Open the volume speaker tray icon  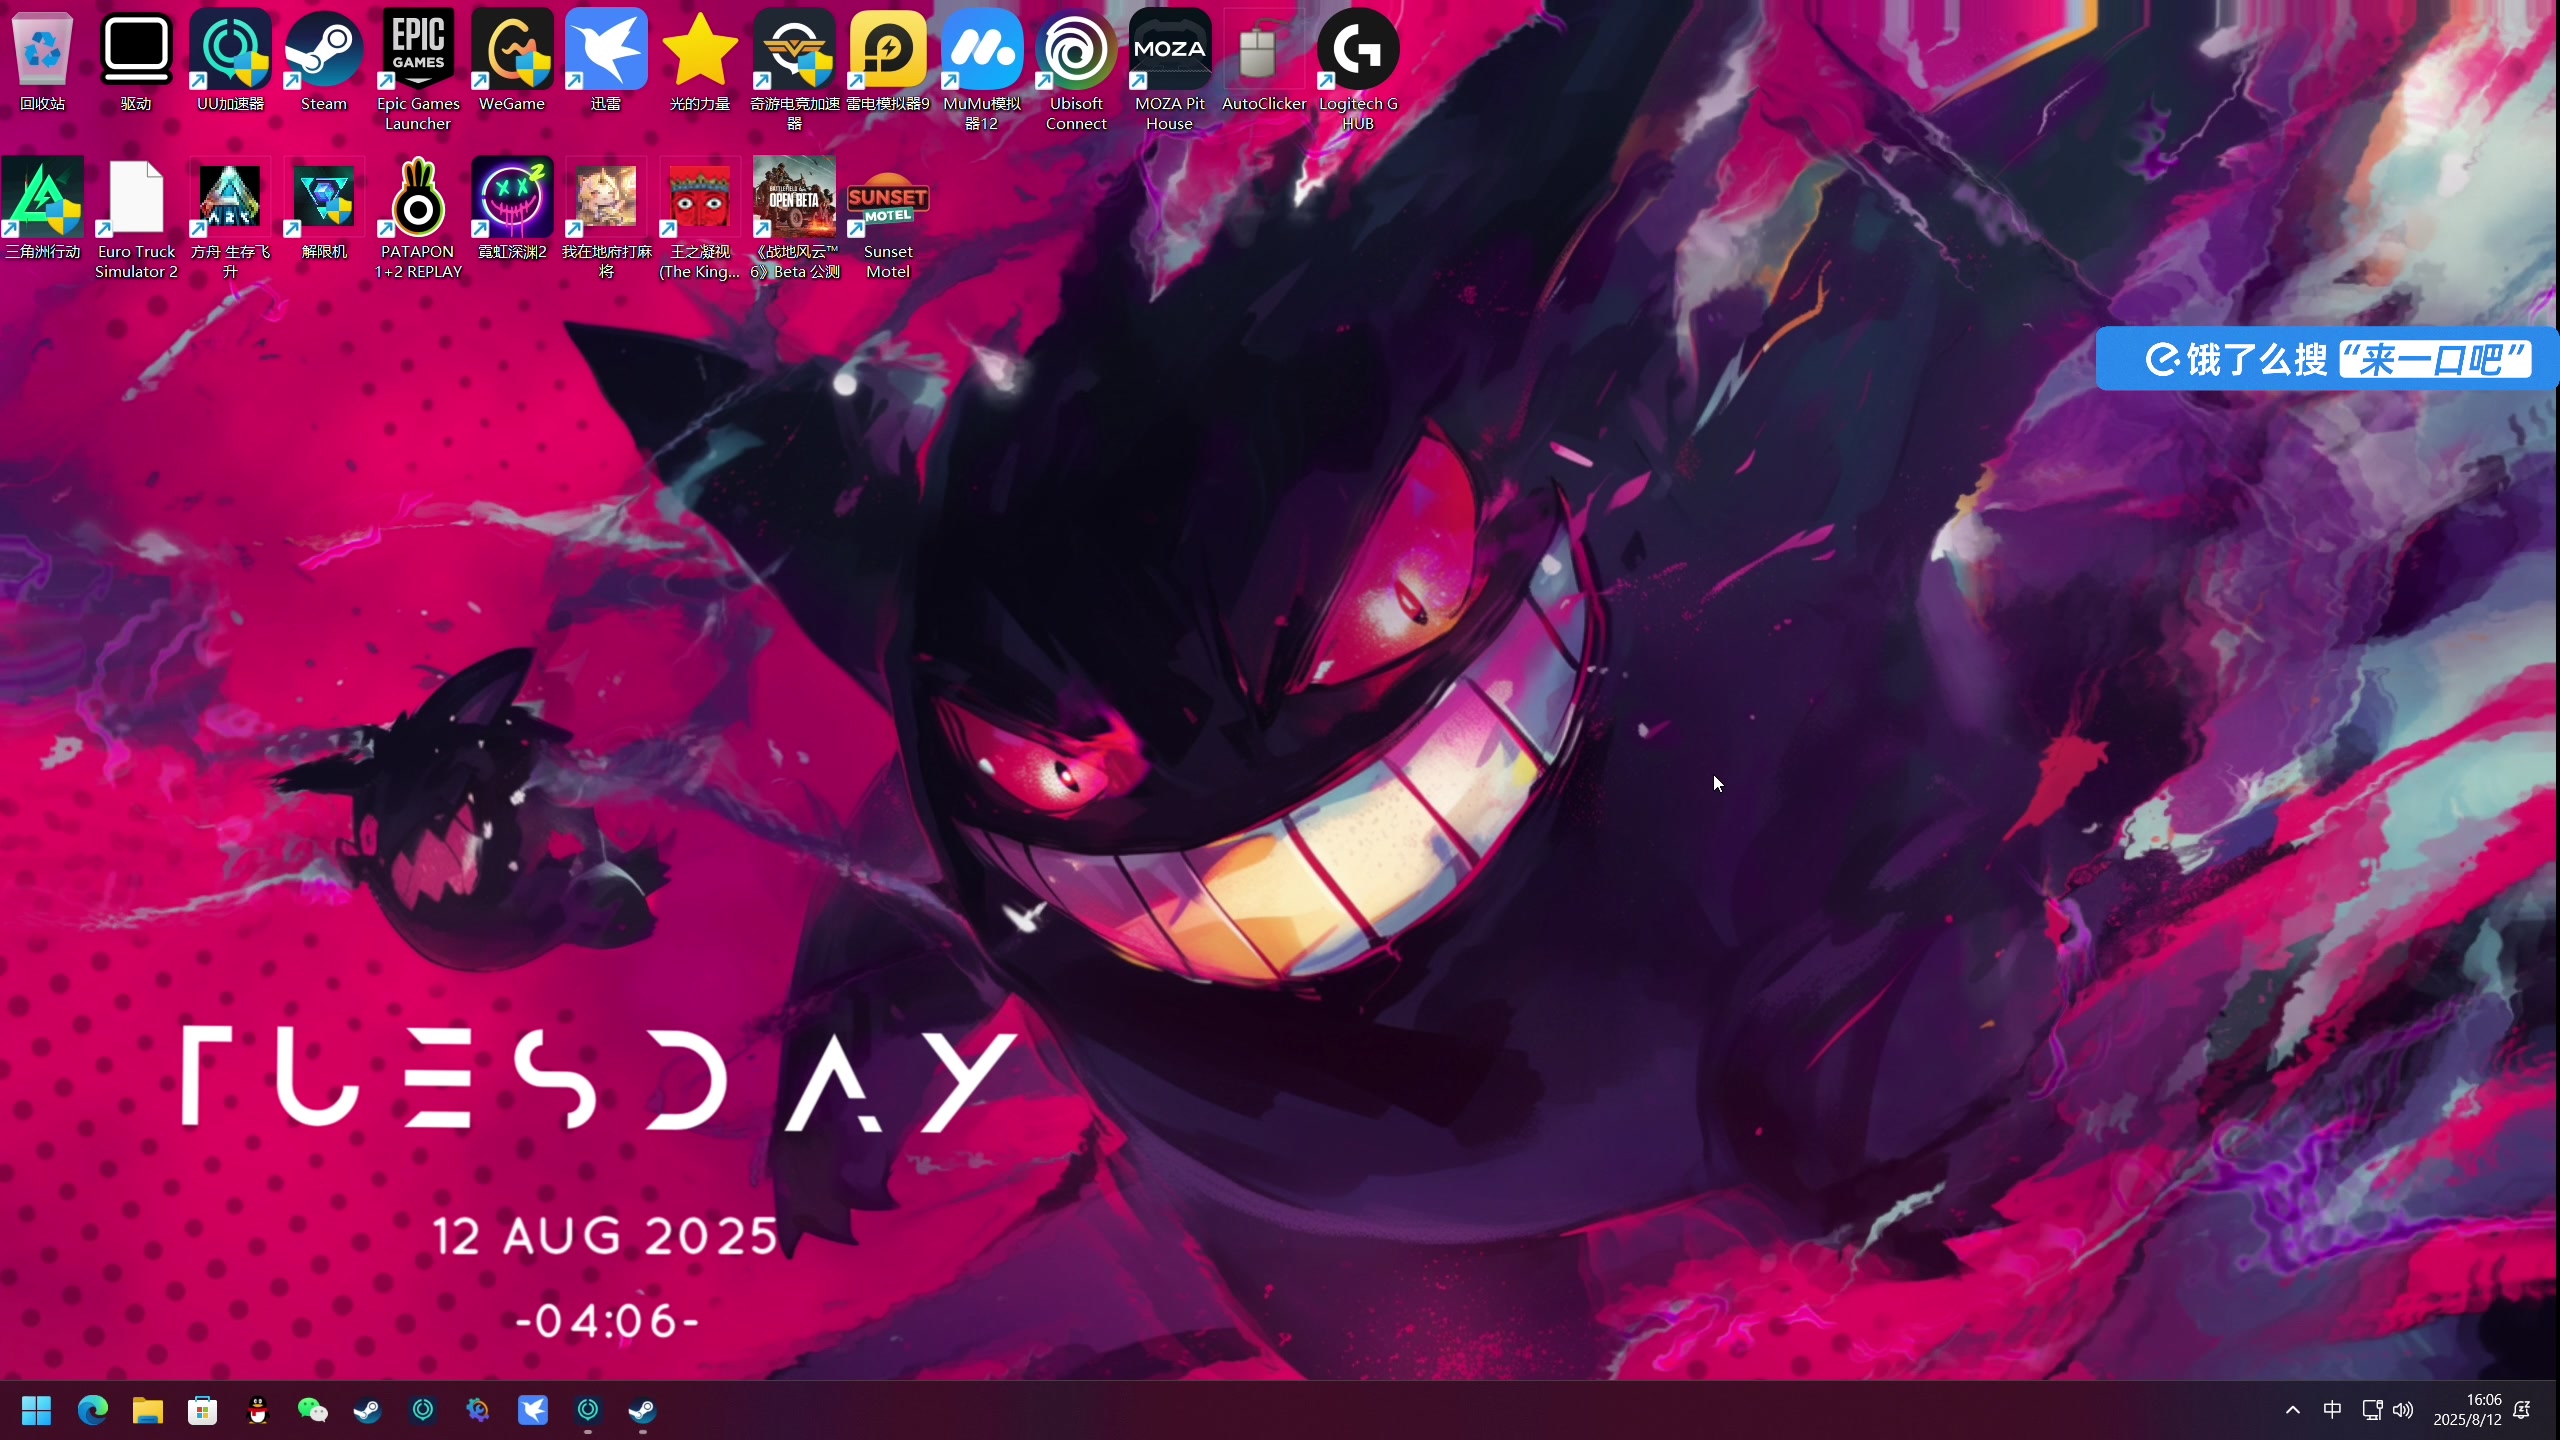2403,1410
